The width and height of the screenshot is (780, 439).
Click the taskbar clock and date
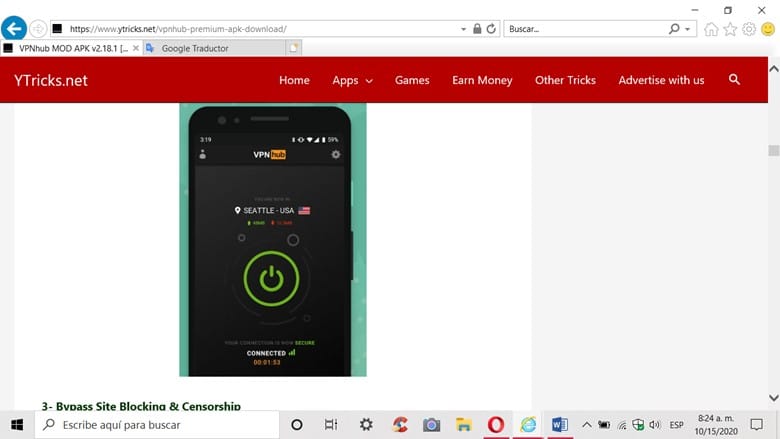[x=716, y=425]
